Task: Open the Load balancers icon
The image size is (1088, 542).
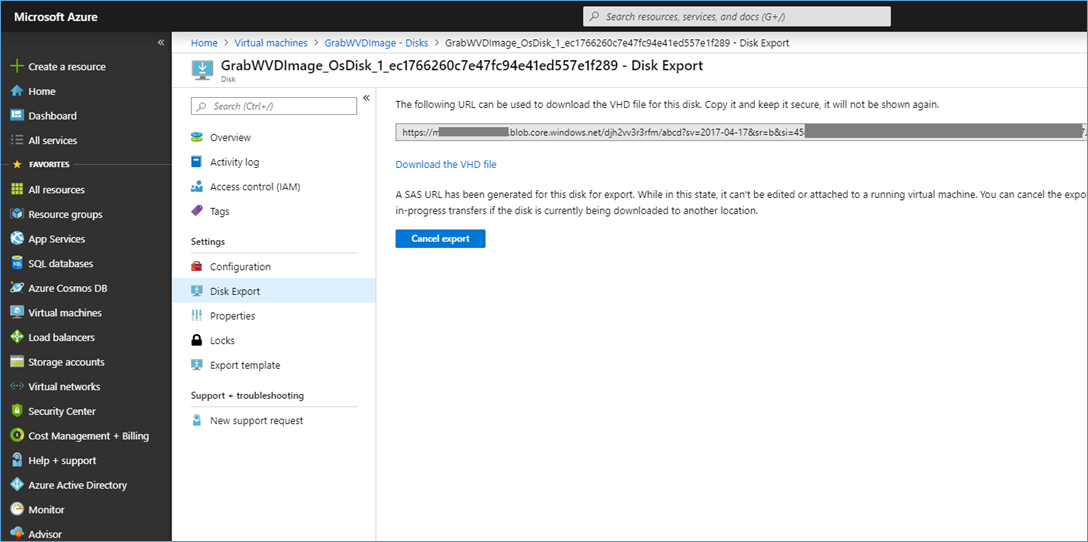Action: pos(17,337)
